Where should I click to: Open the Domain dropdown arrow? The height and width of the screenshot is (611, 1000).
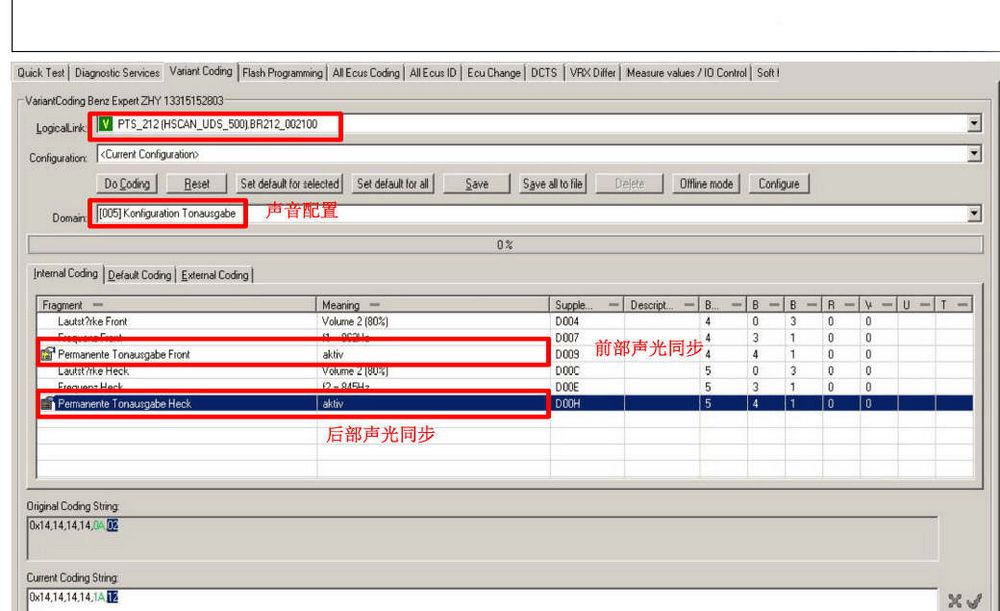point(975,215)
